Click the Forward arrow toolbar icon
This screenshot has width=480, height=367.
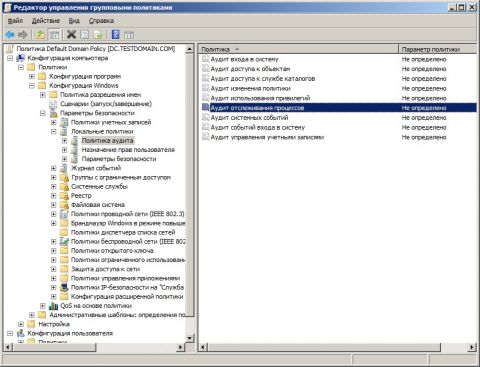22,35
